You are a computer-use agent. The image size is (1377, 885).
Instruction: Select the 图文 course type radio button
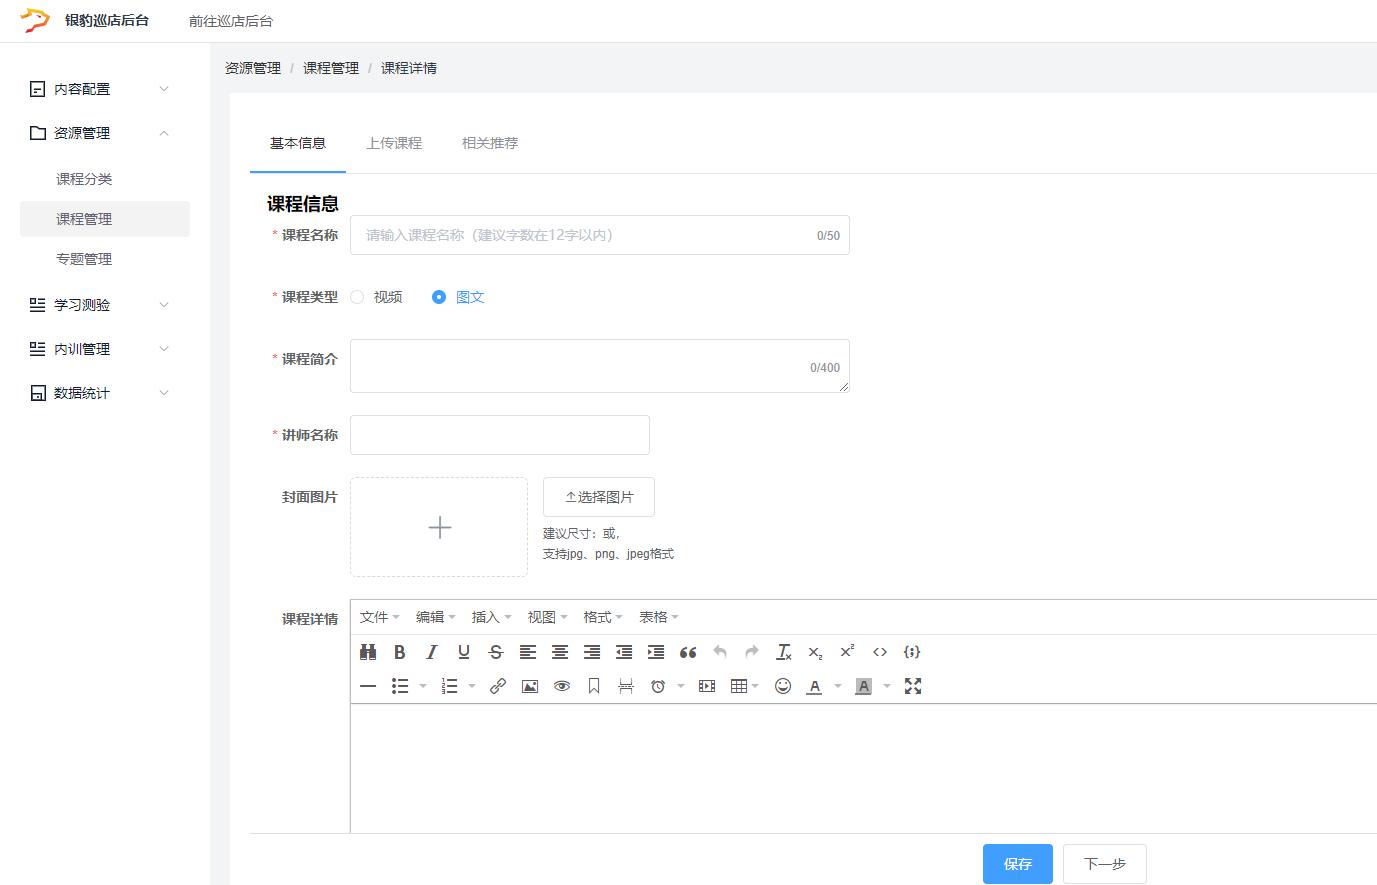point(439,297)
